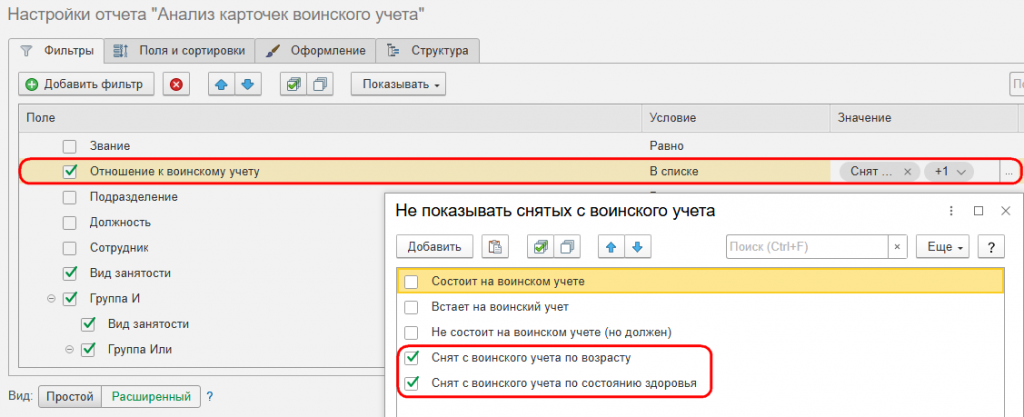Viewport: 1024px width, 417px height.
Task: Uncheck all values icon in dialog toolbar
Action: 567,247
